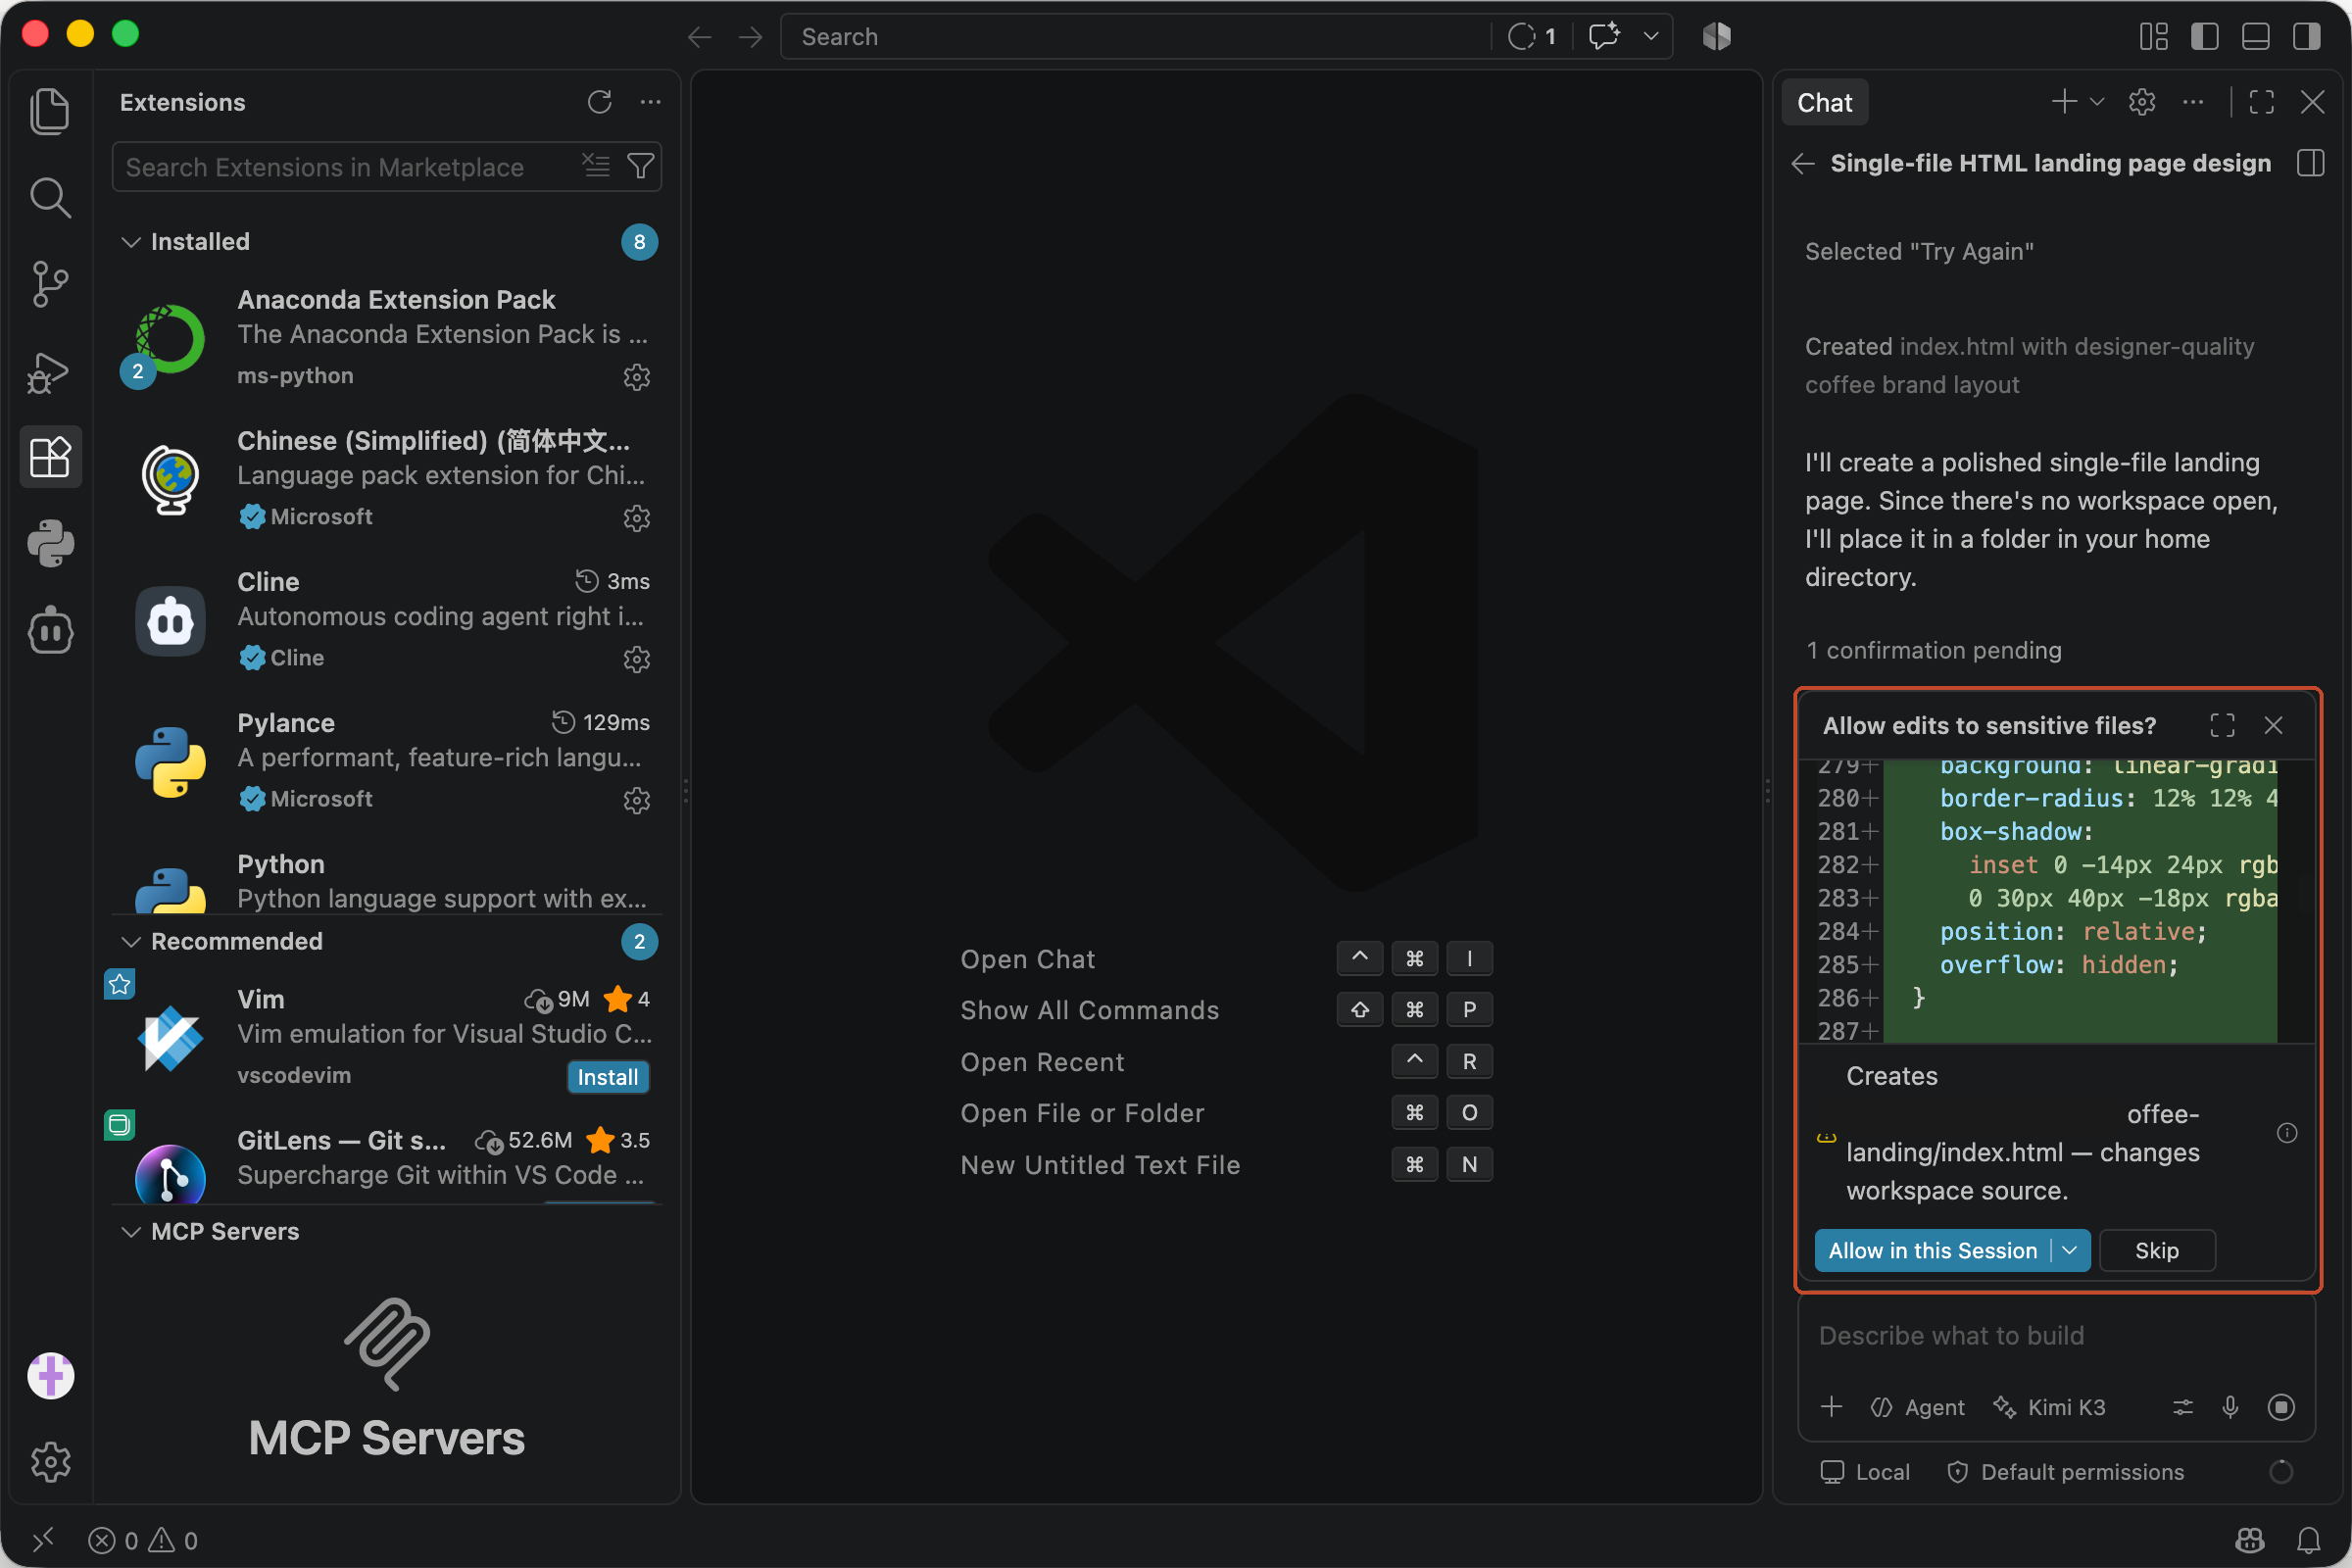Open Source Control view
2352x1568 pixels.
tap(50, 284)
